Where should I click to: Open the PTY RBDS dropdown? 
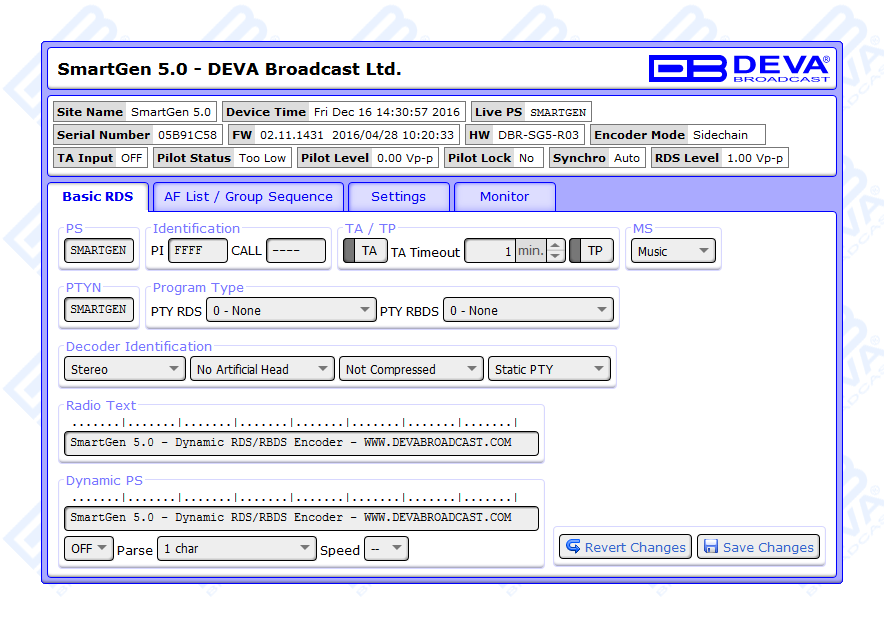point(527,310)
